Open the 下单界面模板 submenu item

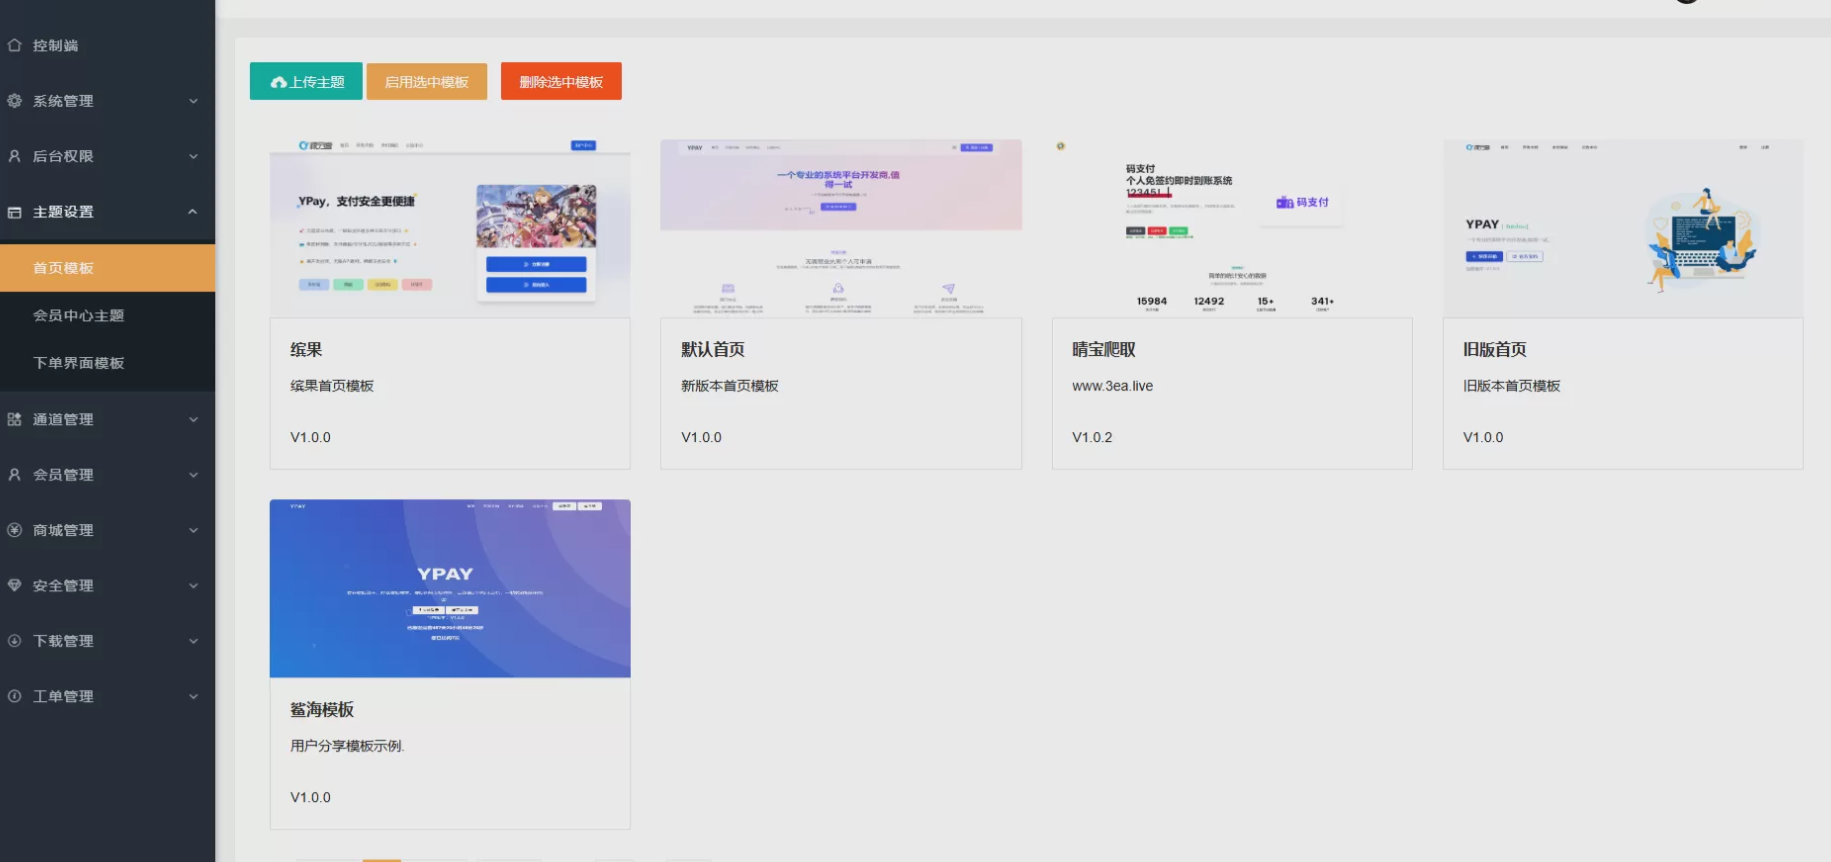(x=107, y=363)
